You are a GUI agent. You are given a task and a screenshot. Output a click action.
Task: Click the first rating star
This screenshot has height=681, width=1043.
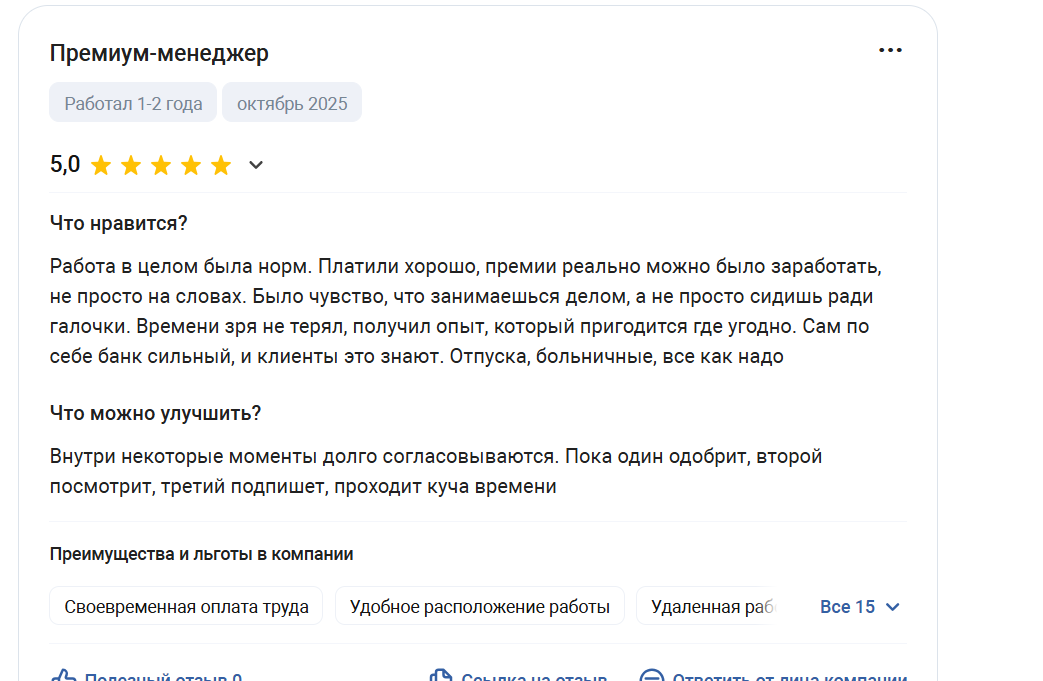(101, 166)
